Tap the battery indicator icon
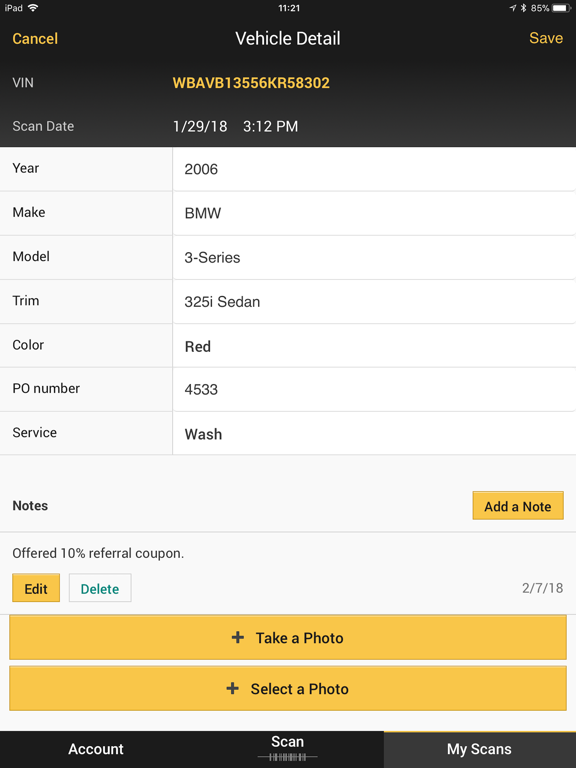 click(562, 8)
